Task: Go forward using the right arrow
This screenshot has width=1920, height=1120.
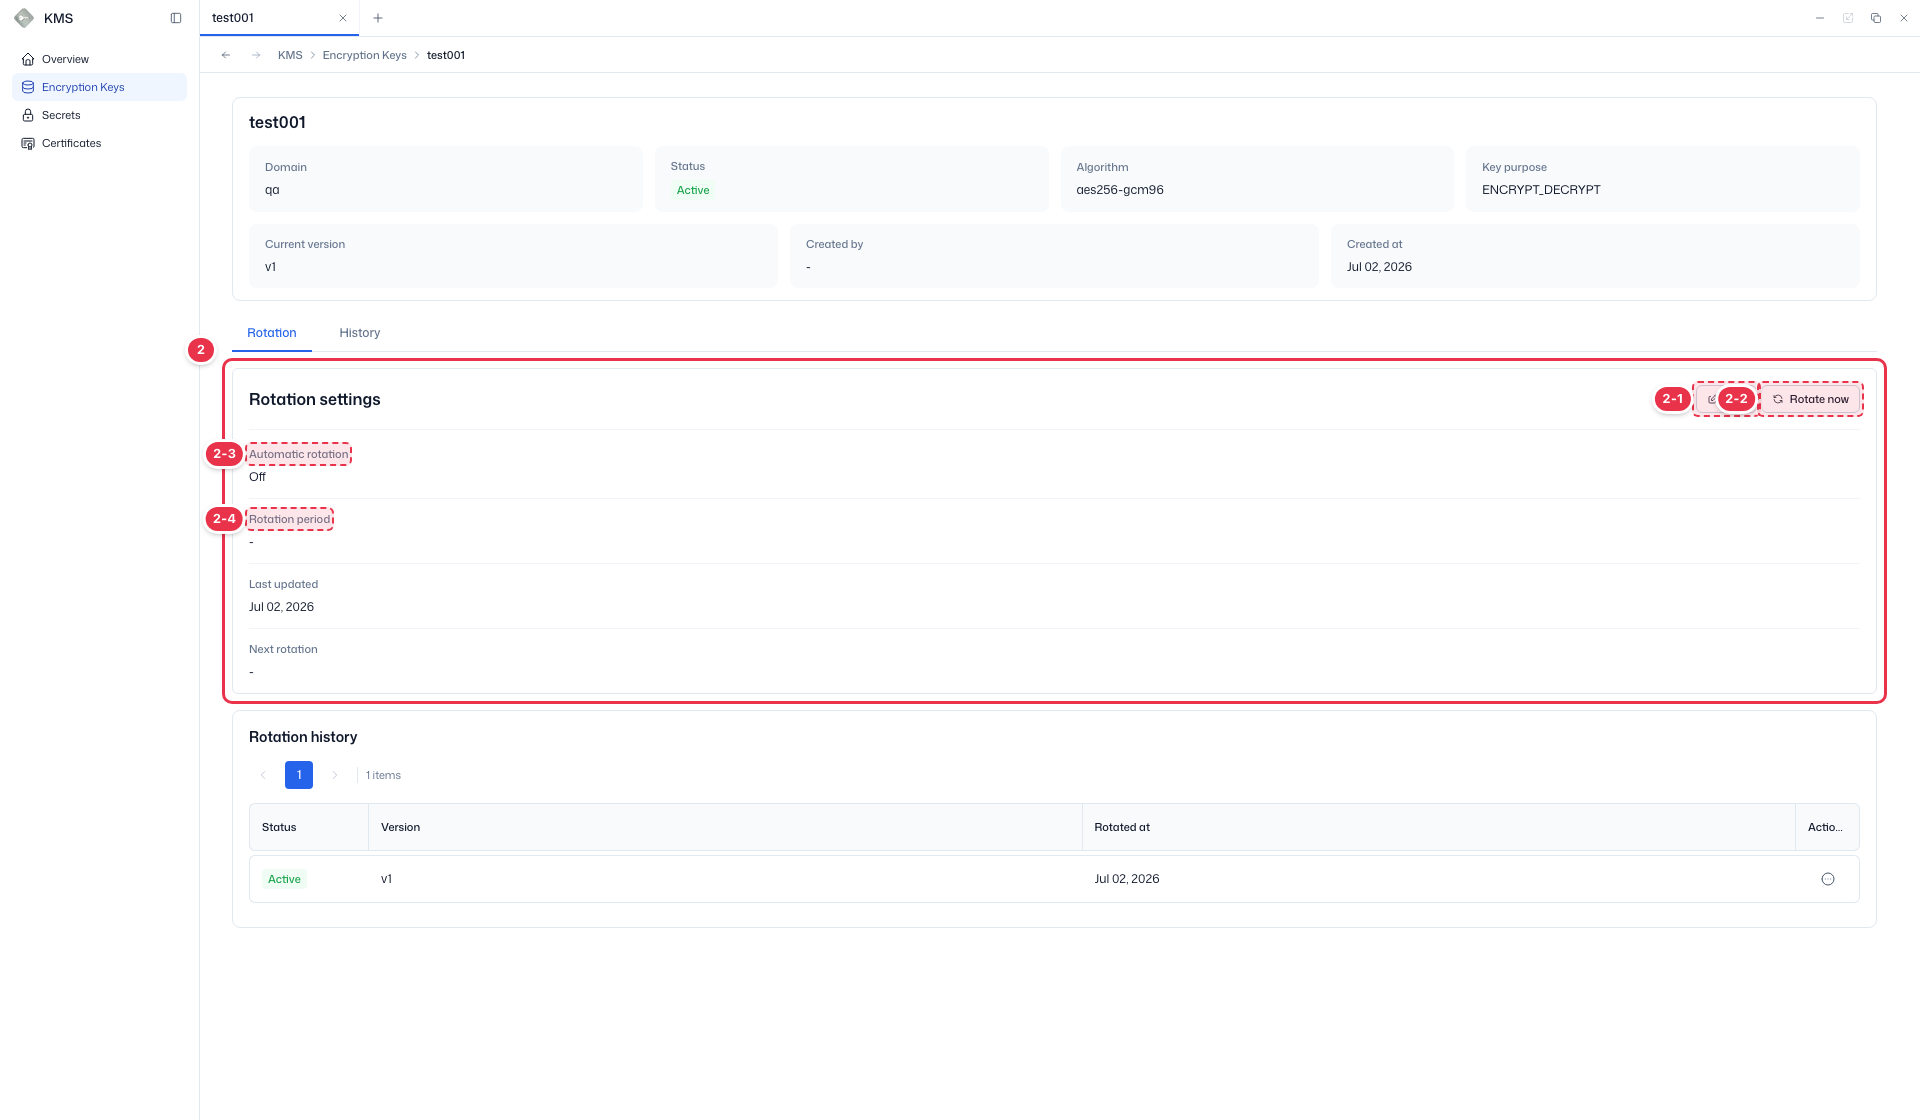Action: [256, 55]
